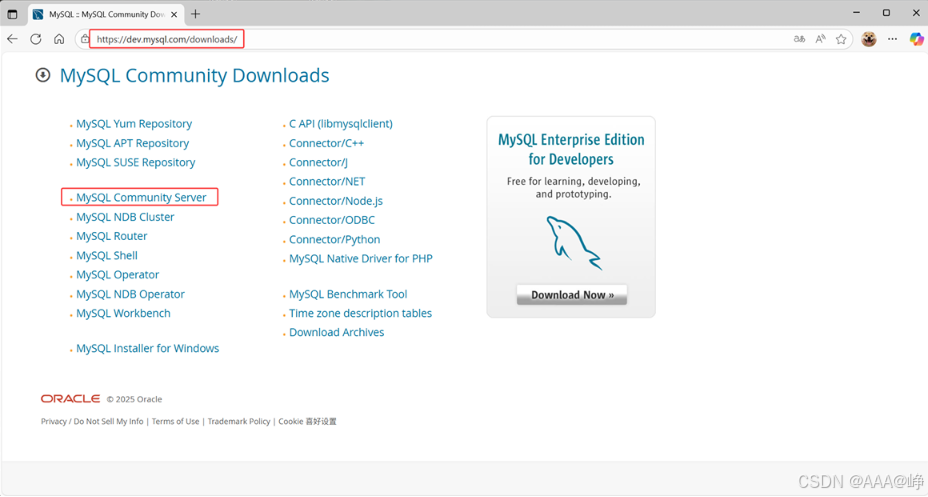Open MySQL Community Downloads heading link
The image size is (928, 497).
coord(195,76)
